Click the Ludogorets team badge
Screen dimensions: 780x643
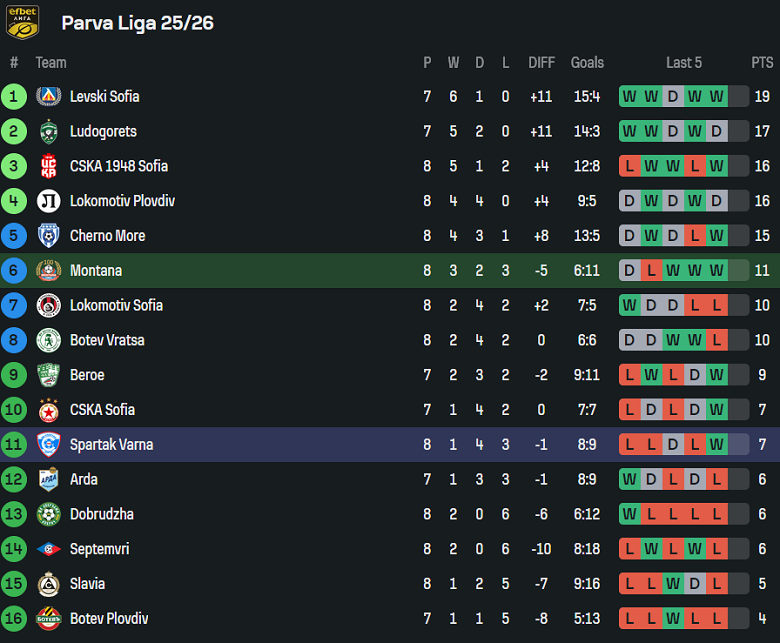(48, 132)
